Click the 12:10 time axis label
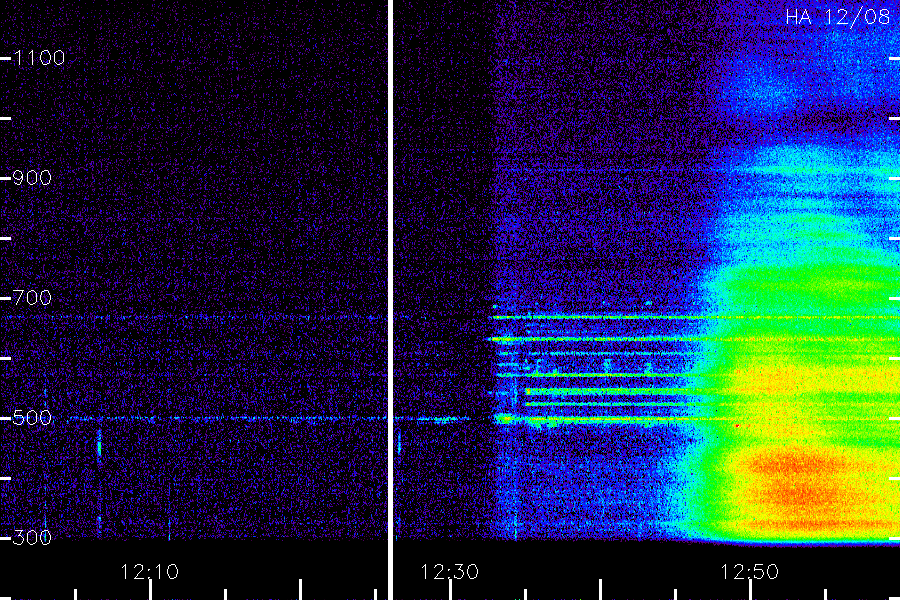The width and height of the screenshot is (900, 600). point(150,572)
